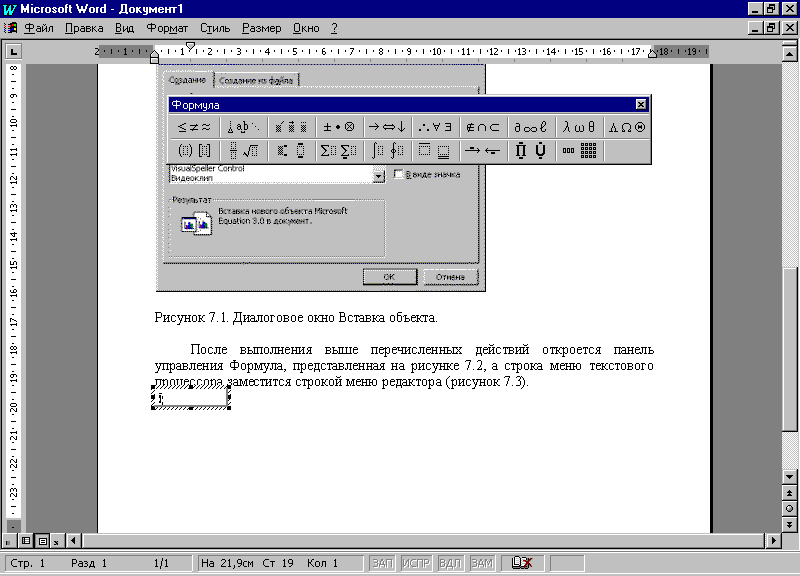Click inside the equation editing box
Screen dimensions: 800x576
coord(191,397)
